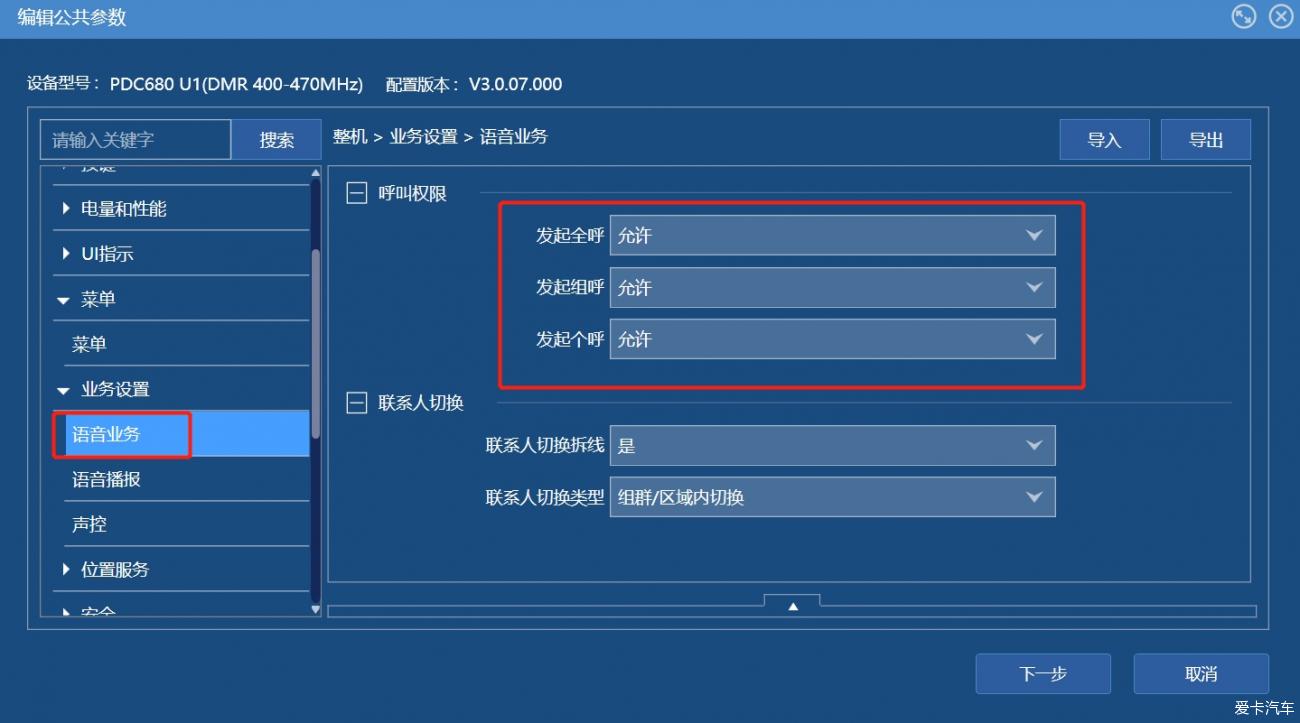Click the 导出 export button

(x=1205, y=139)
